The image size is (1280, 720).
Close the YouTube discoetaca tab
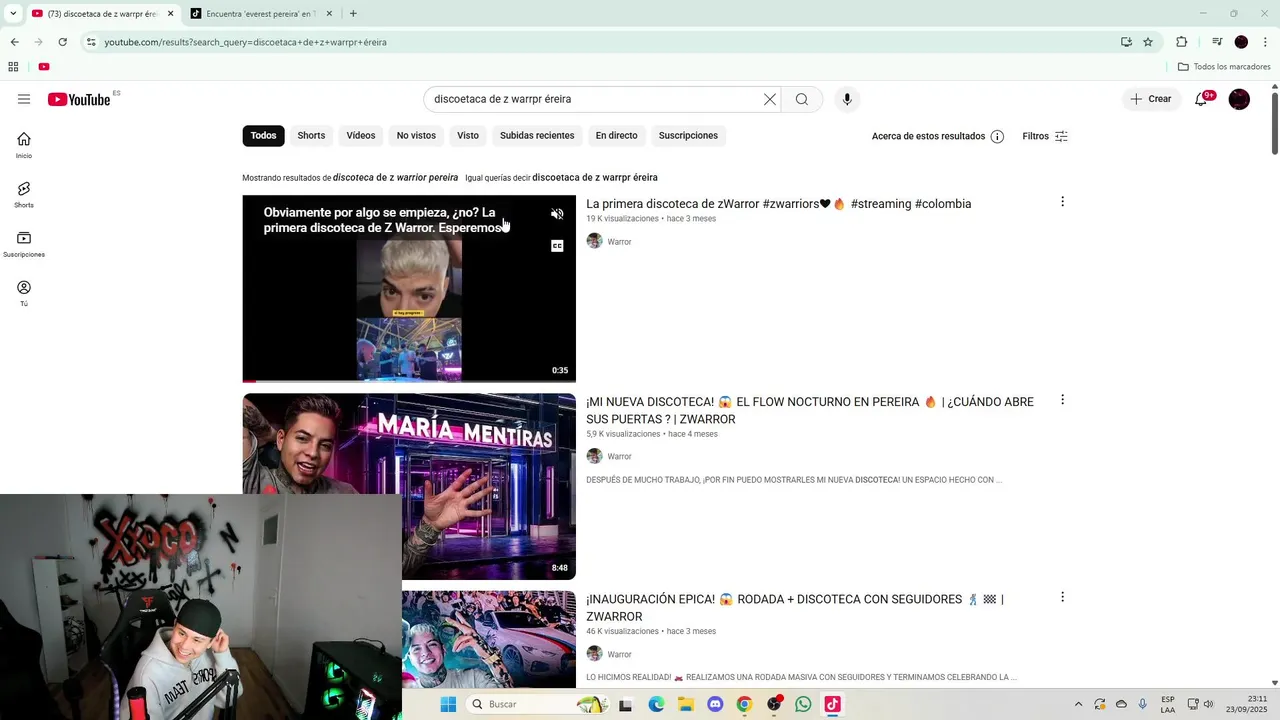(x=171, y=14)
